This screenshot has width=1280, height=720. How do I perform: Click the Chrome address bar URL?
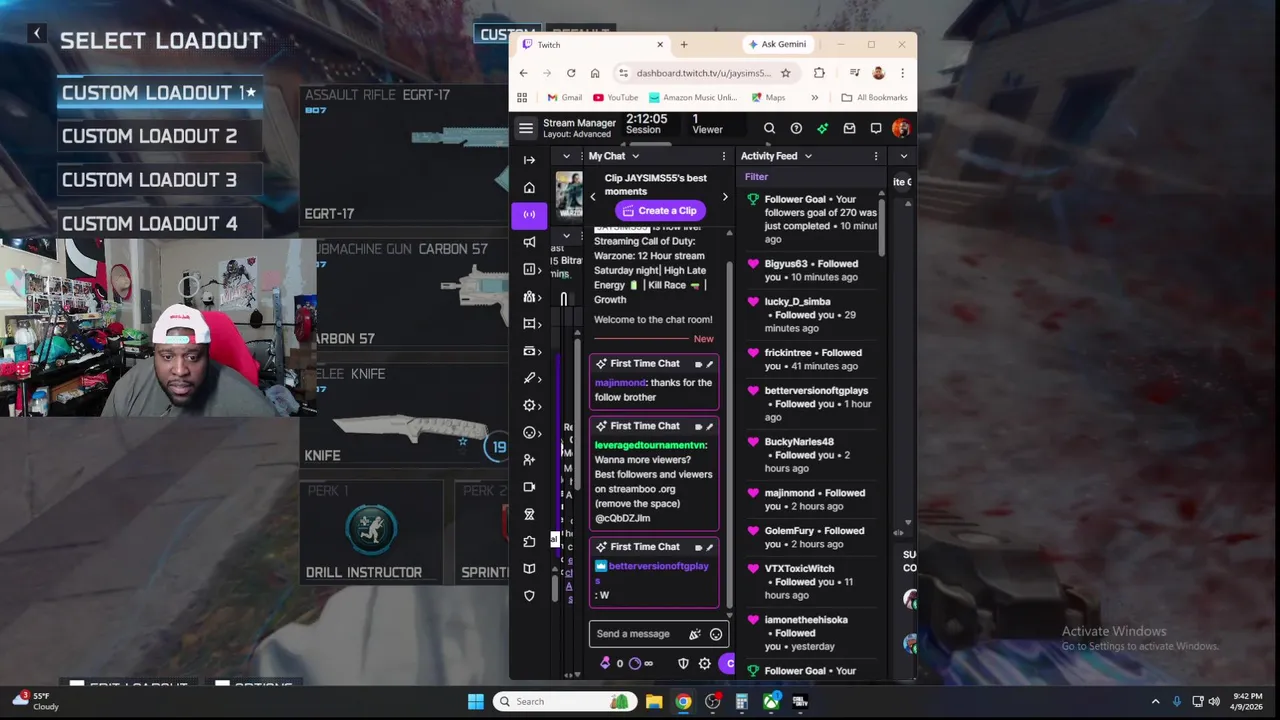click(x=703, y=73)
